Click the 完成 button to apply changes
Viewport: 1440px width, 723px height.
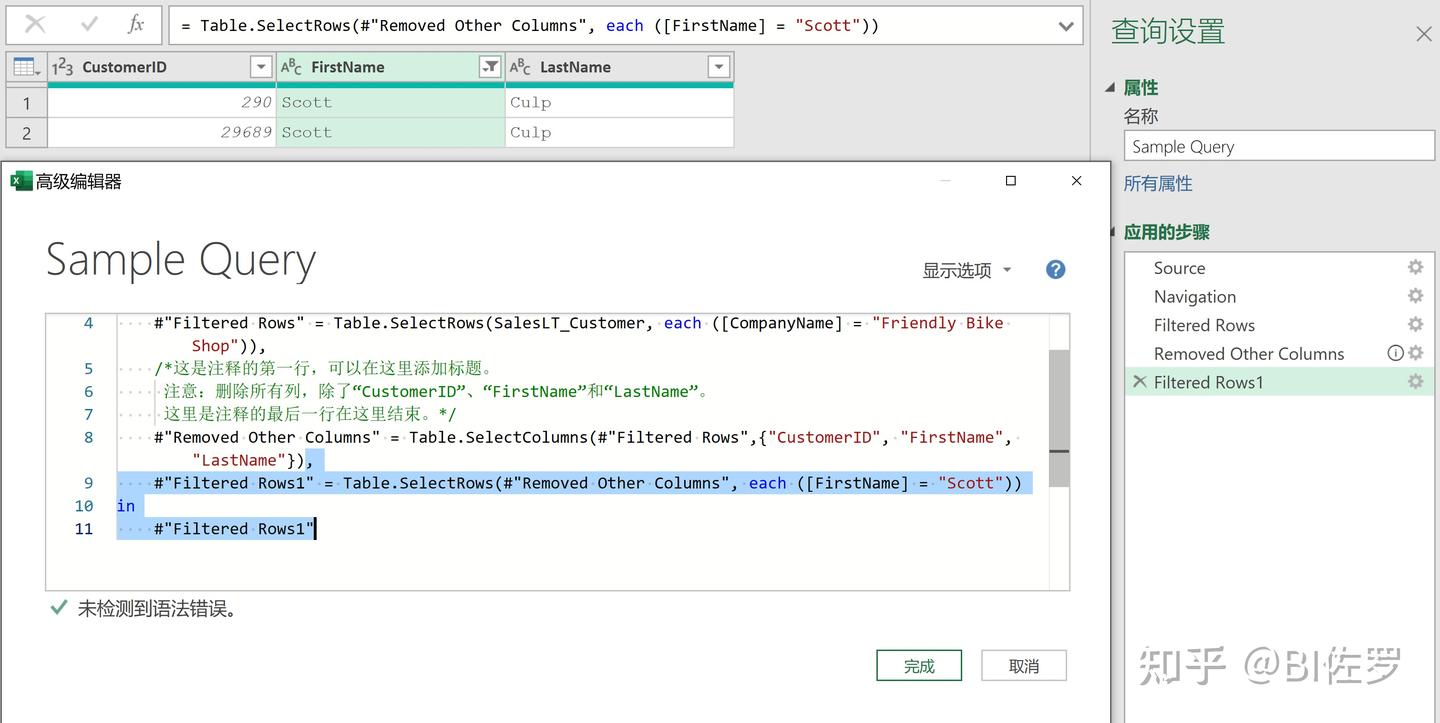point(918,664)
